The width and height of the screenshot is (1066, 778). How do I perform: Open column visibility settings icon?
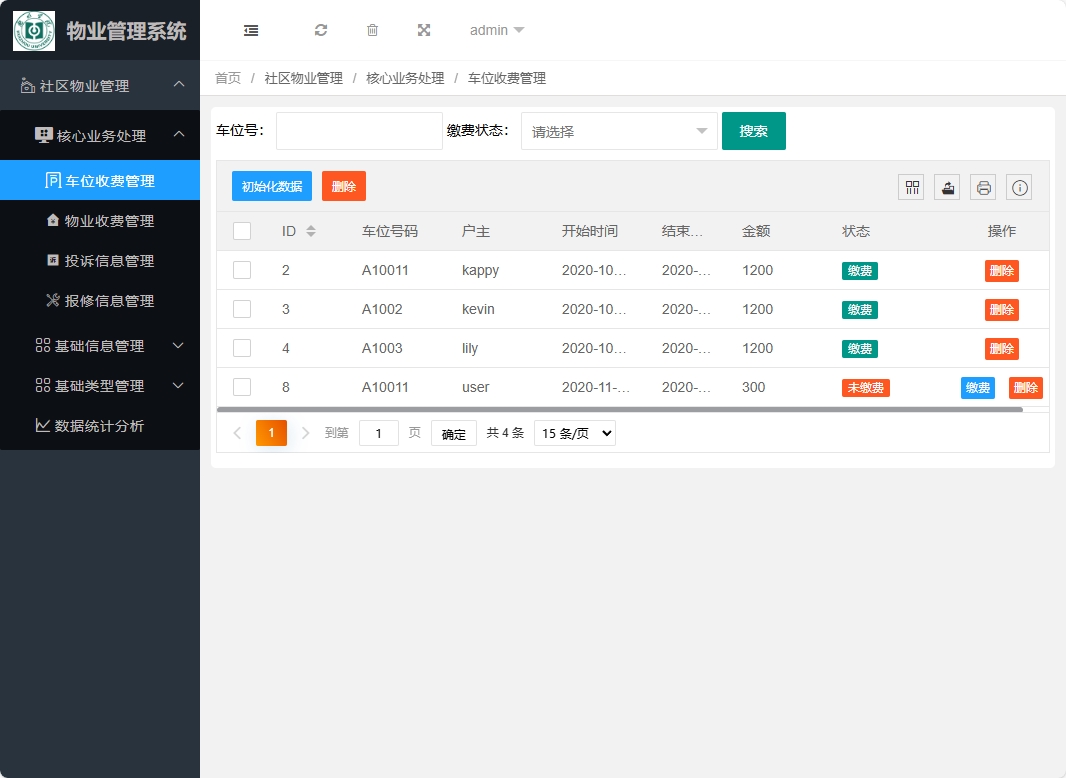[911, 187]
